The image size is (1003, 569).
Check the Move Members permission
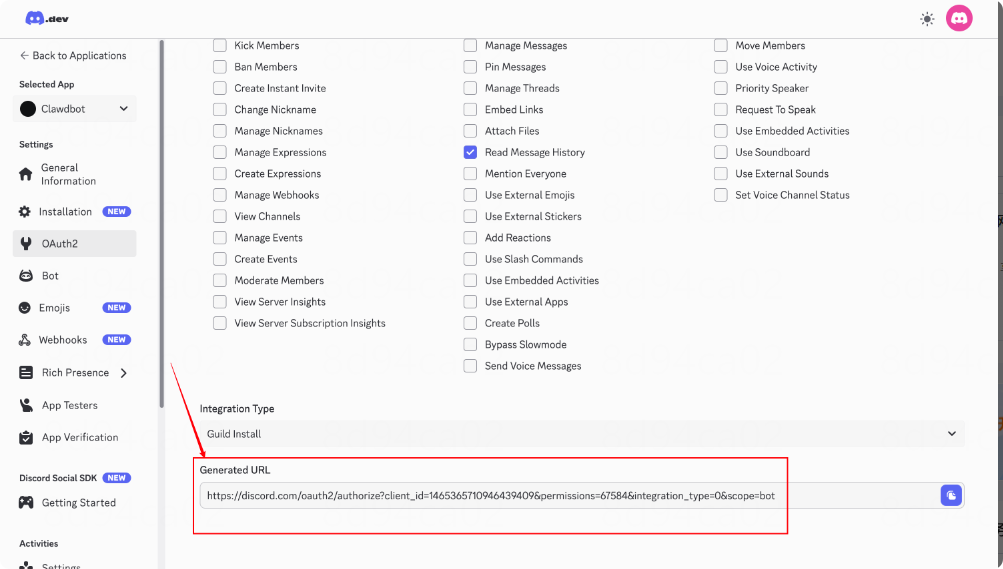(x=721, y=45)
